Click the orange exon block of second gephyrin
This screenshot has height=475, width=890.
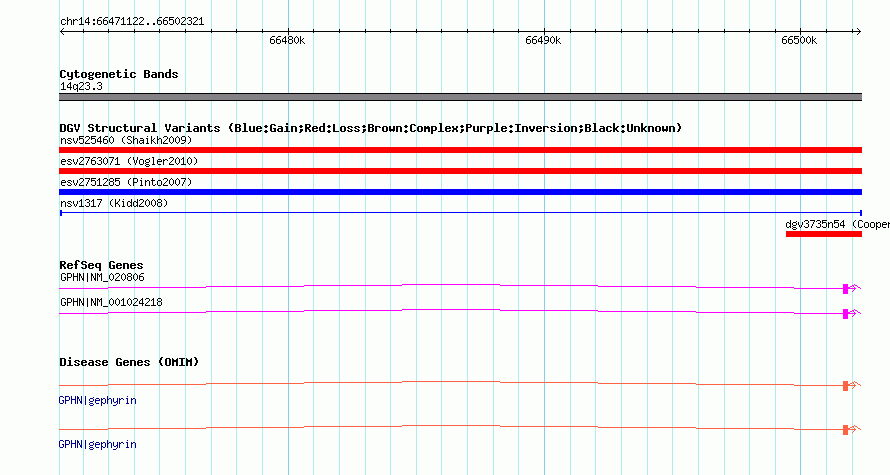pos(845,430)
